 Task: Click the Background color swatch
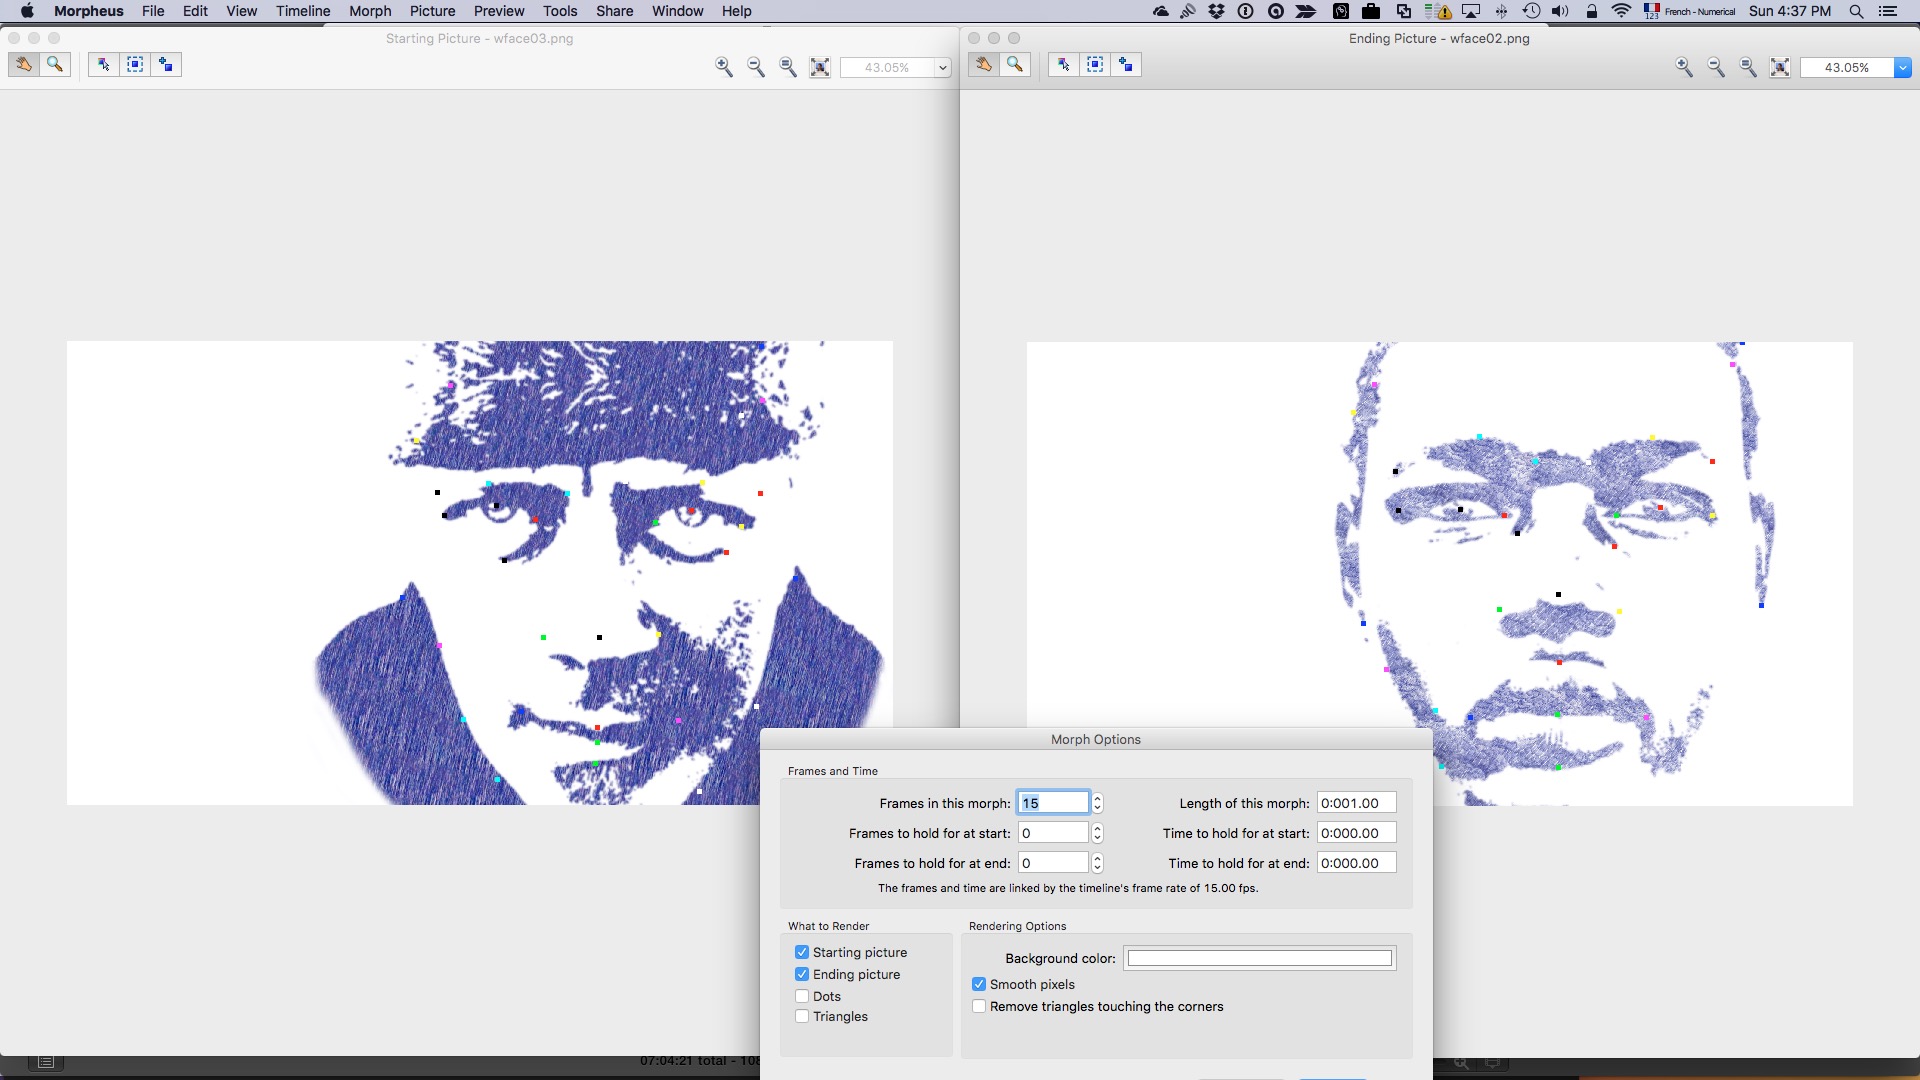[1259, 958]
